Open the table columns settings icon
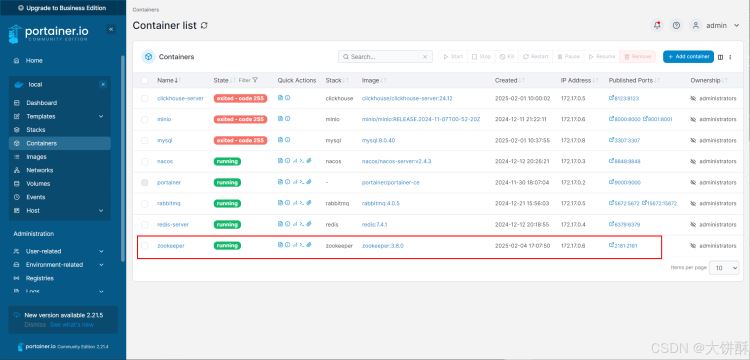Screen dimensions: 750x360 pos(720,57)
